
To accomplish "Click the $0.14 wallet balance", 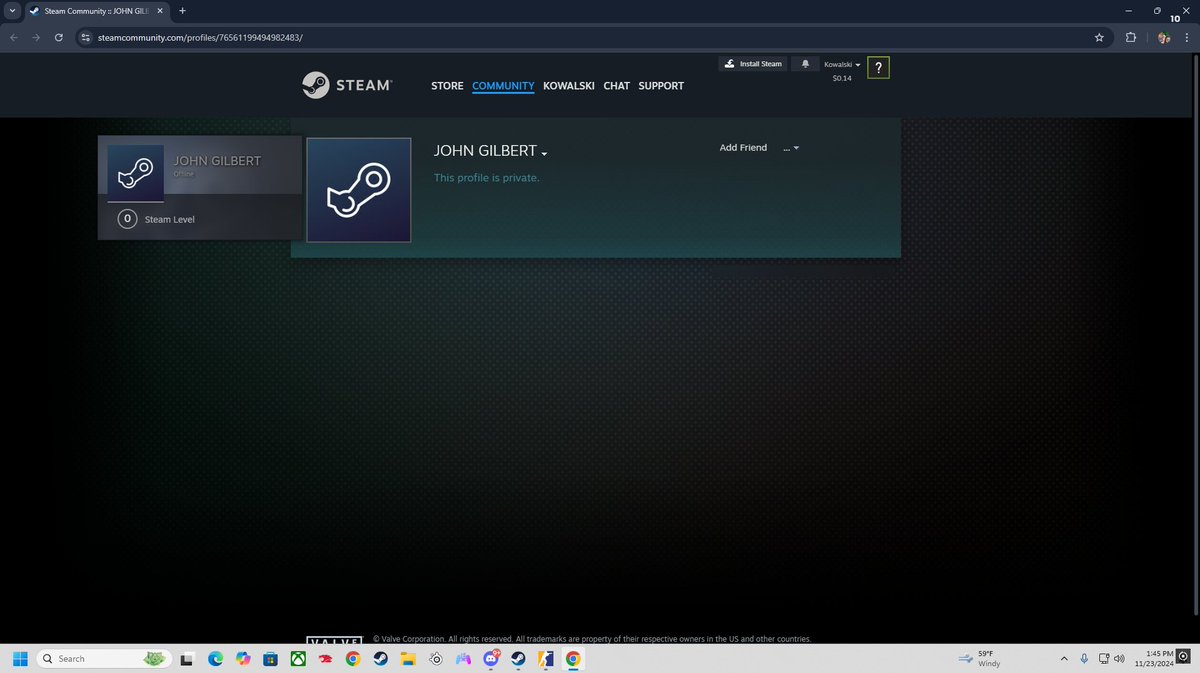I will [x=842, y=78].
